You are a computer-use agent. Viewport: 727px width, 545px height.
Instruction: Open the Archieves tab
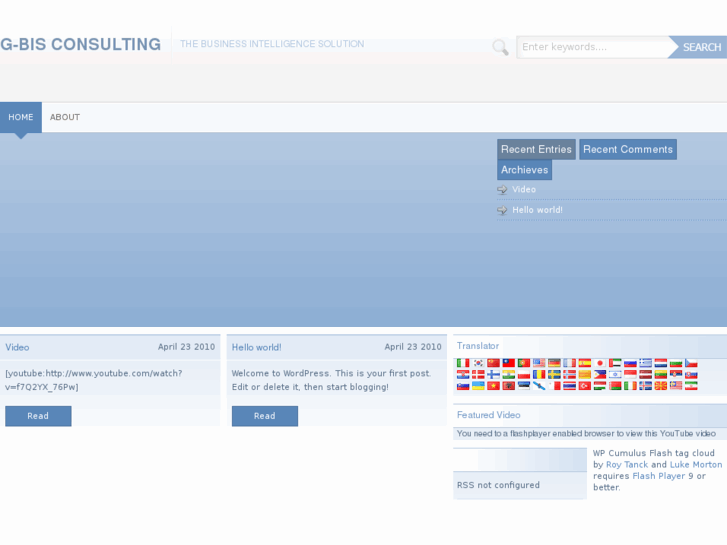point(524,170)
